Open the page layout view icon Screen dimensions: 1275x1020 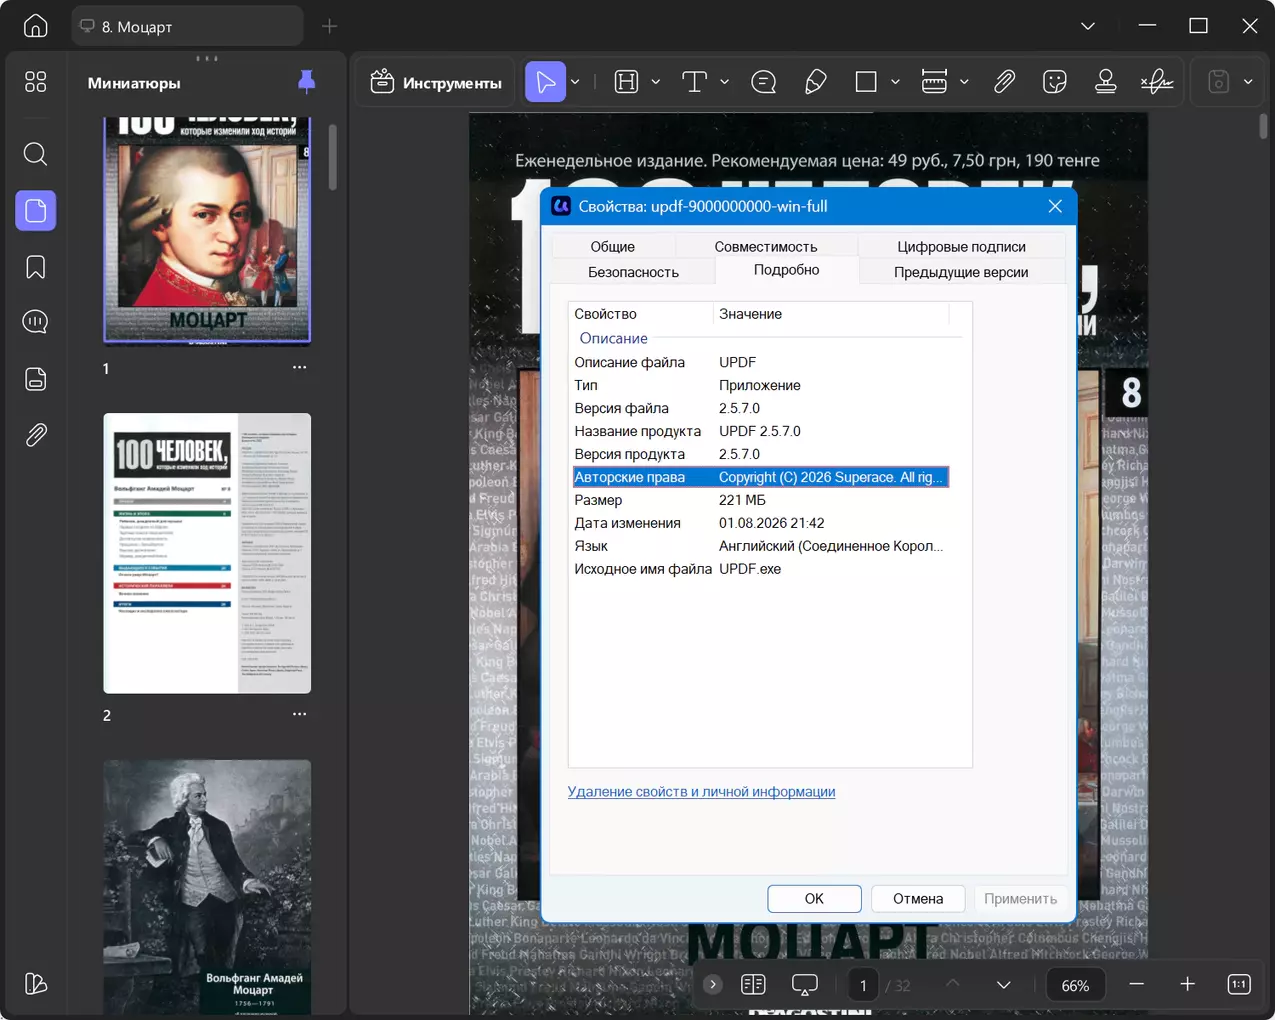pos(753,985)
